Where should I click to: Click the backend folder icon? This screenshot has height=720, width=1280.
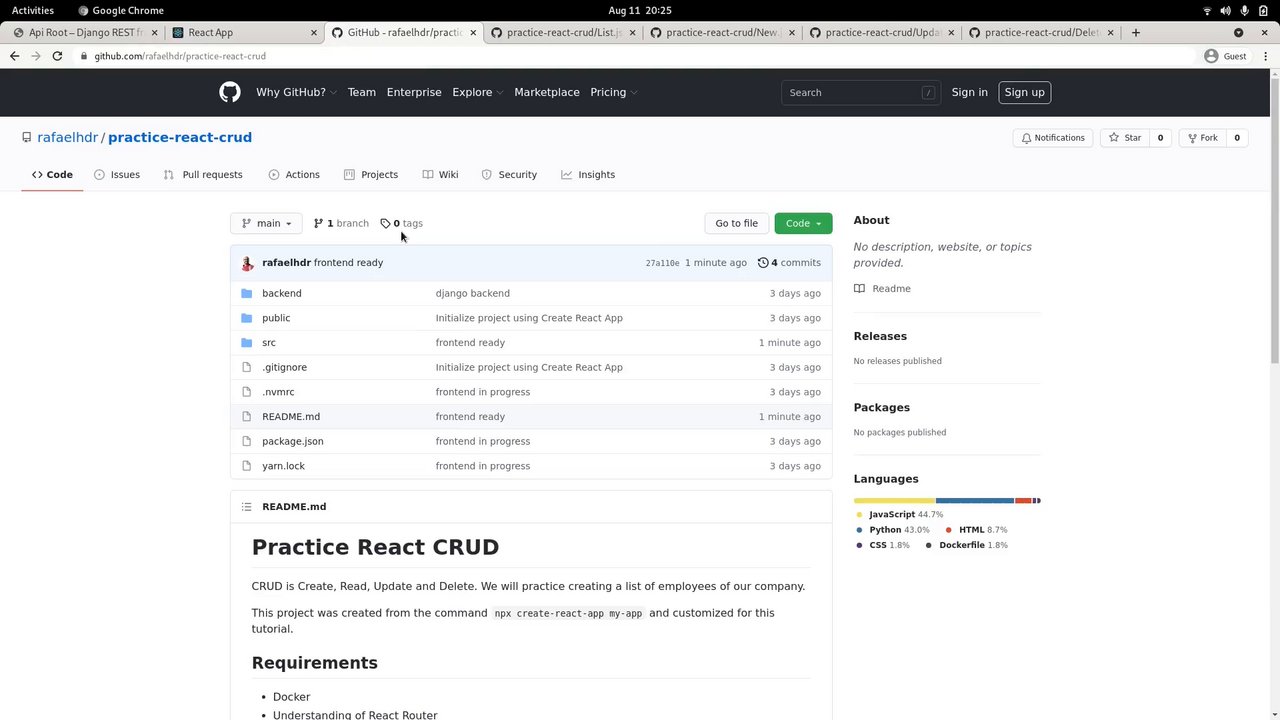click(247, 293)
